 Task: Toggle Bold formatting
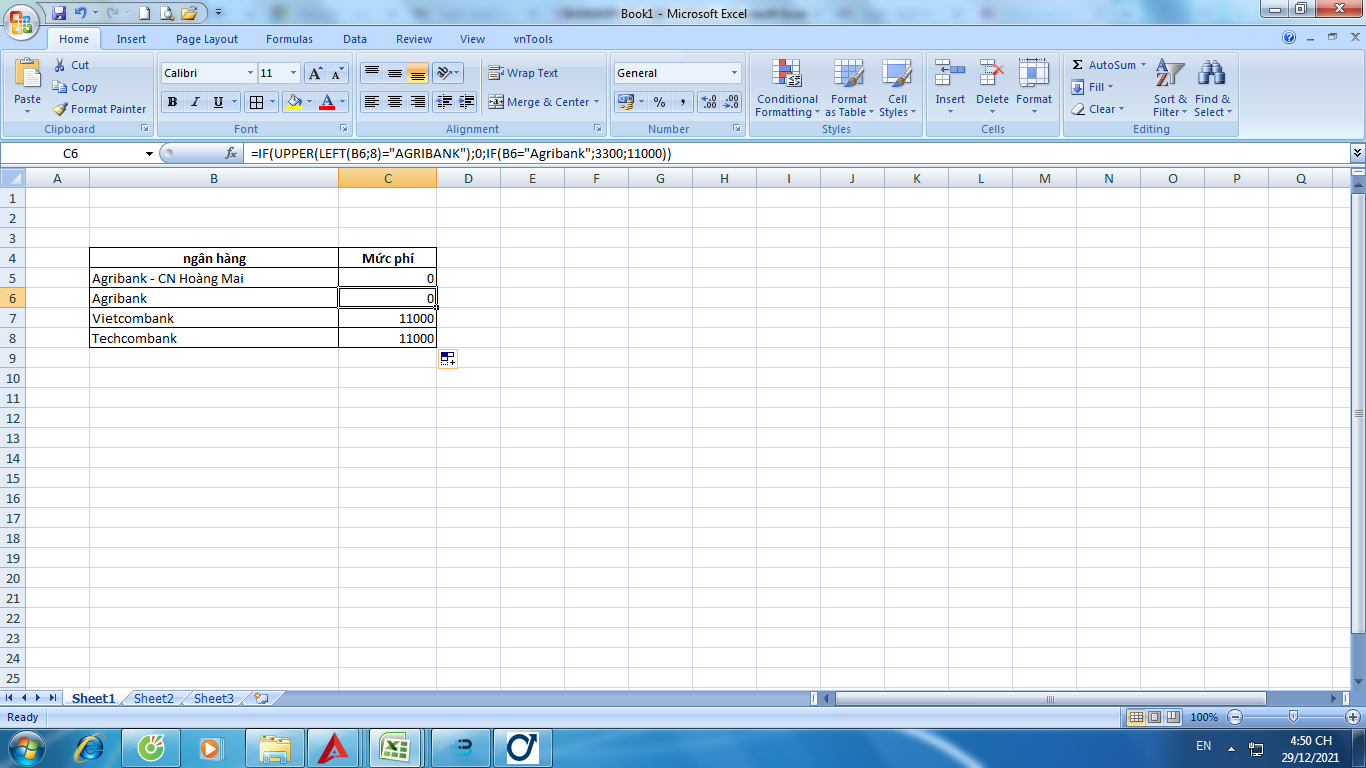coord(172,102)
